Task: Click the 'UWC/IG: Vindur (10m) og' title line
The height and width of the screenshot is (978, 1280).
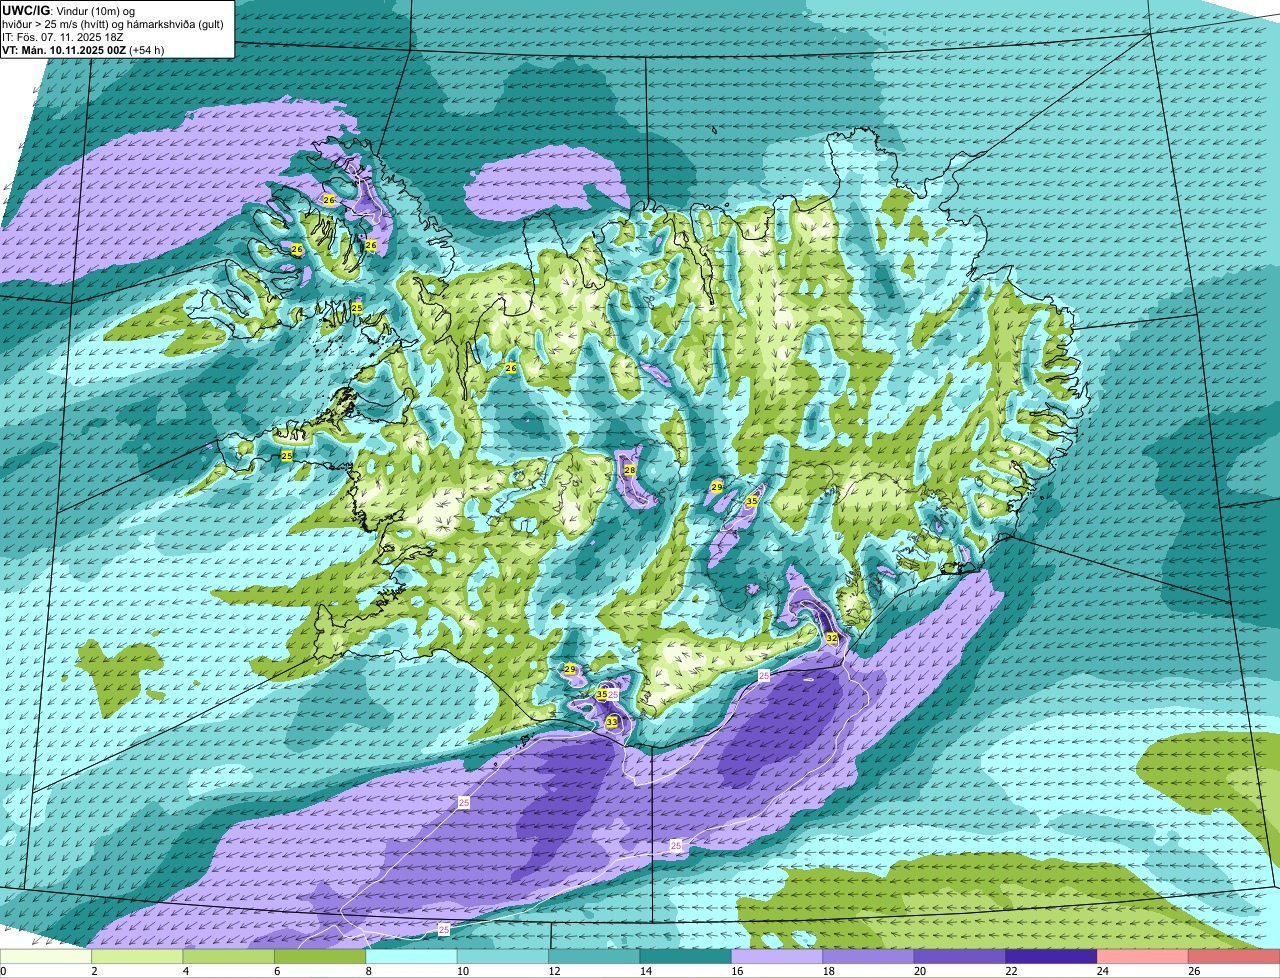Action: pyautogui.click(x=69, y=10)
